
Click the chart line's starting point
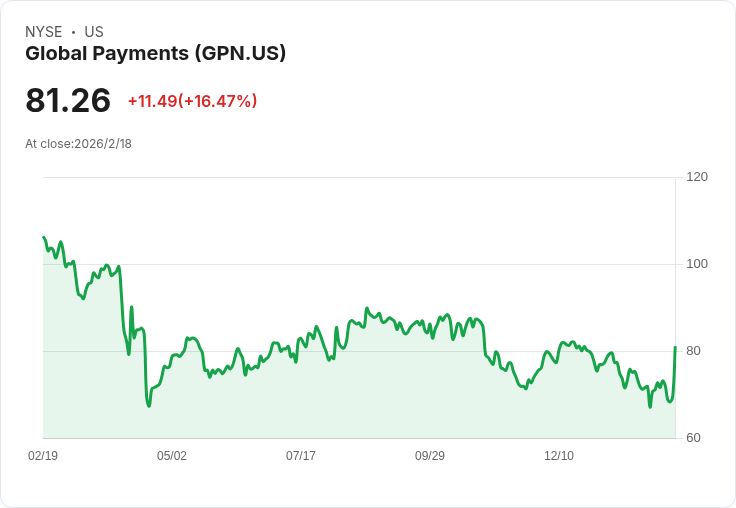click(x=44, y=238)
